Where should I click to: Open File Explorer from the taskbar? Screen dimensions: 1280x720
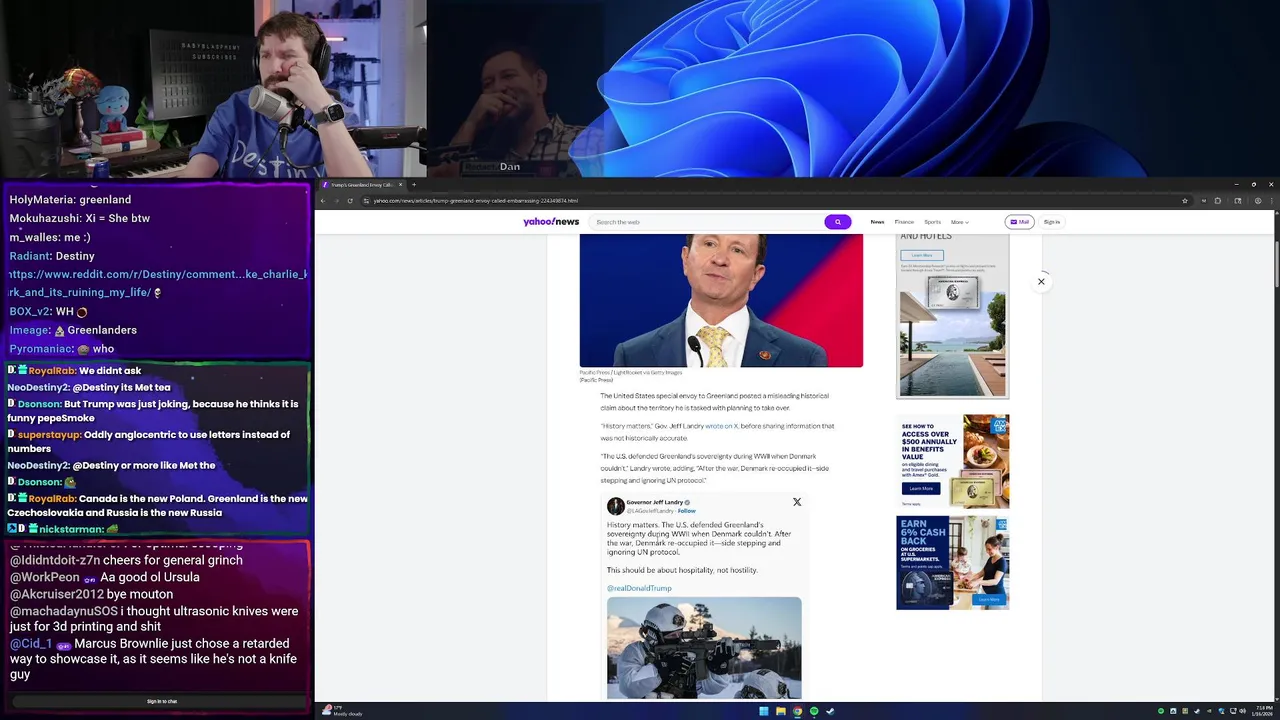[781, 711]
